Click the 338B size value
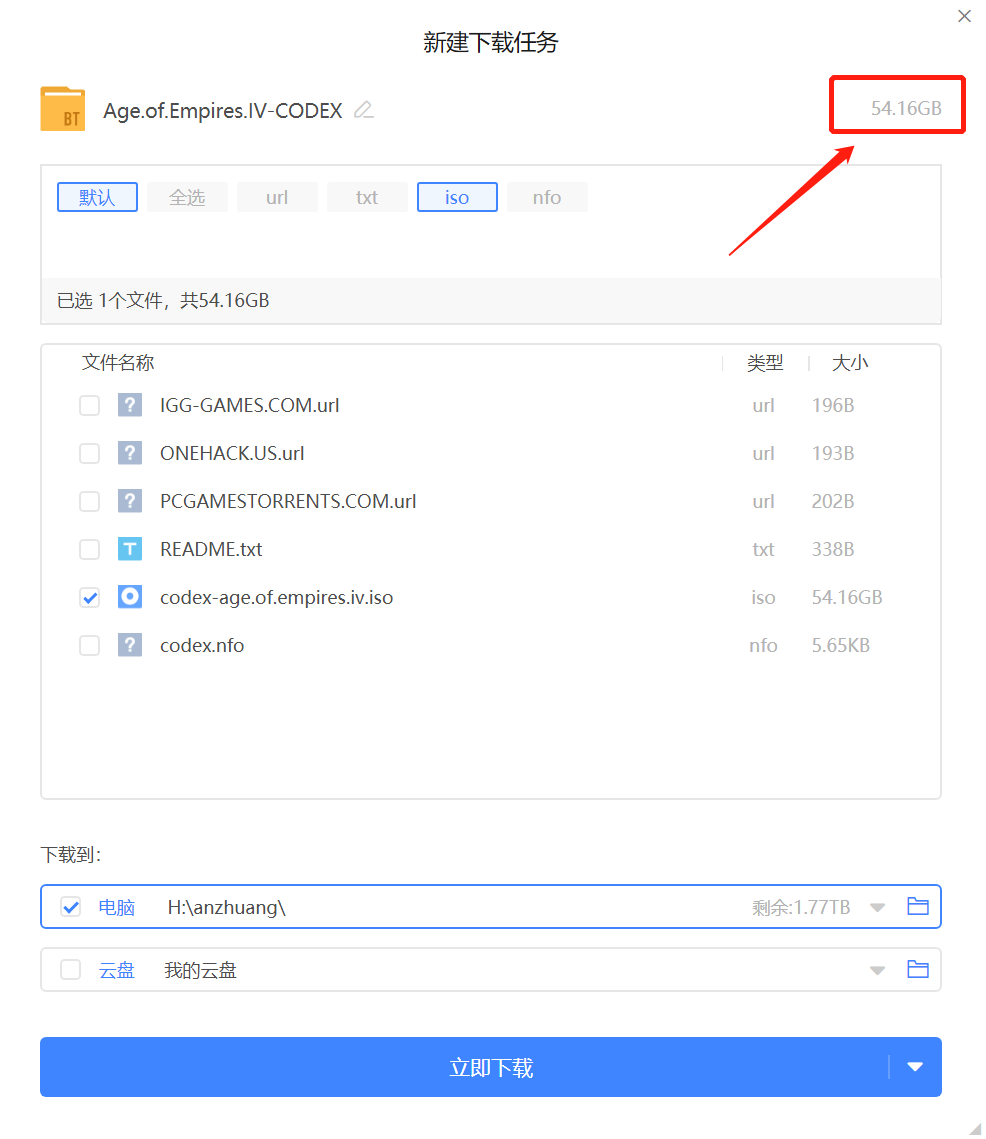The height and width of the screenshot is (1139, 986). (833, 548)
